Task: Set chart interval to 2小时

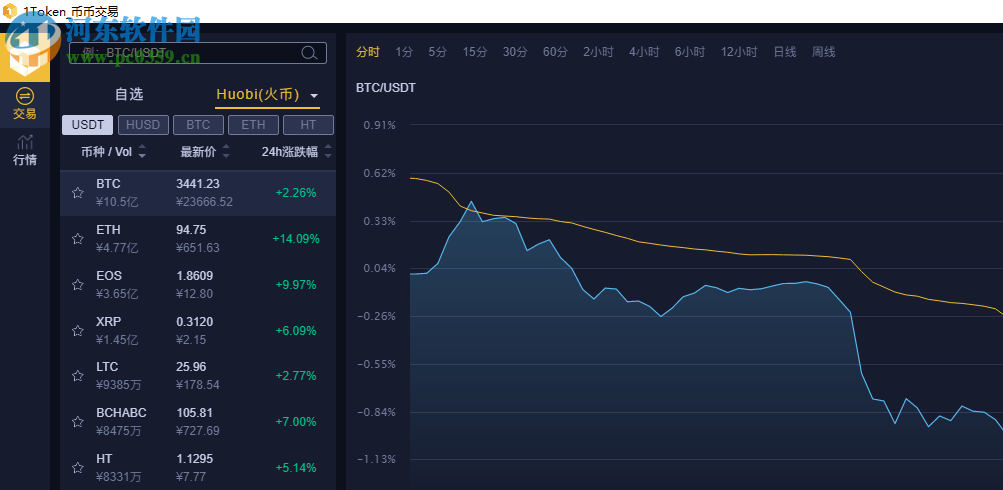Action: 598,52
